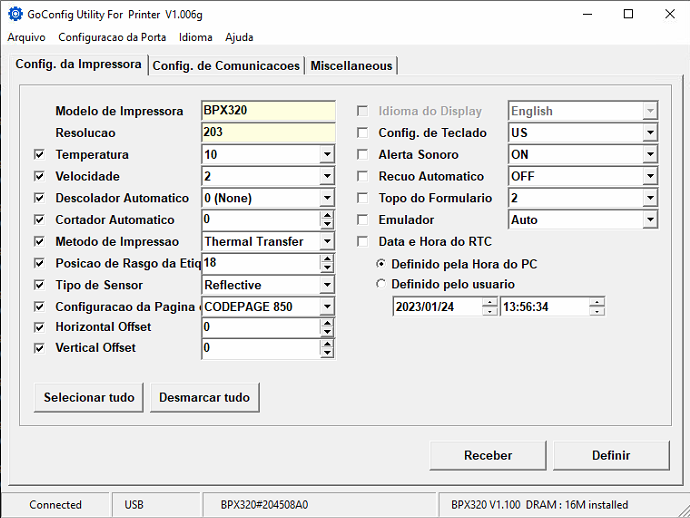Viewport: 690px width, 518px height.
Task: Decrease the Horizontal Offset value
Action: [x=327, y=331]
